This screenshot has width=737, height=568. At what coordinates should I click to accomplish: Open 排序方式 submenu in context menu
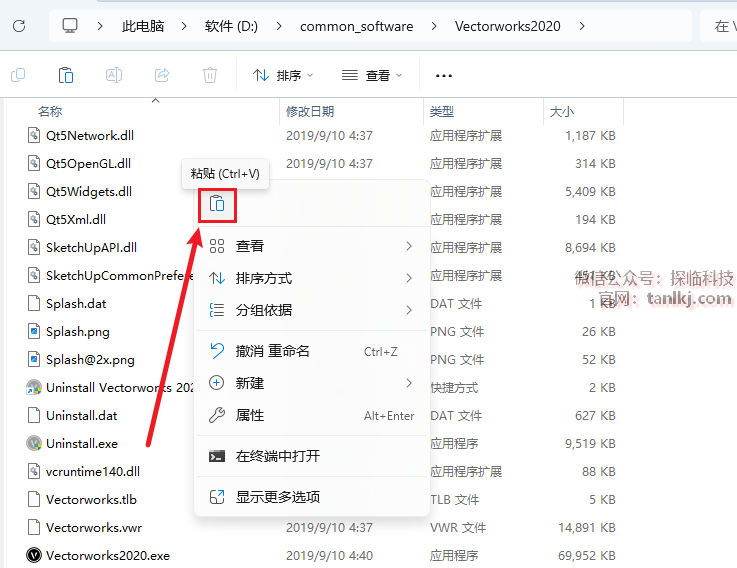(312, 278)
